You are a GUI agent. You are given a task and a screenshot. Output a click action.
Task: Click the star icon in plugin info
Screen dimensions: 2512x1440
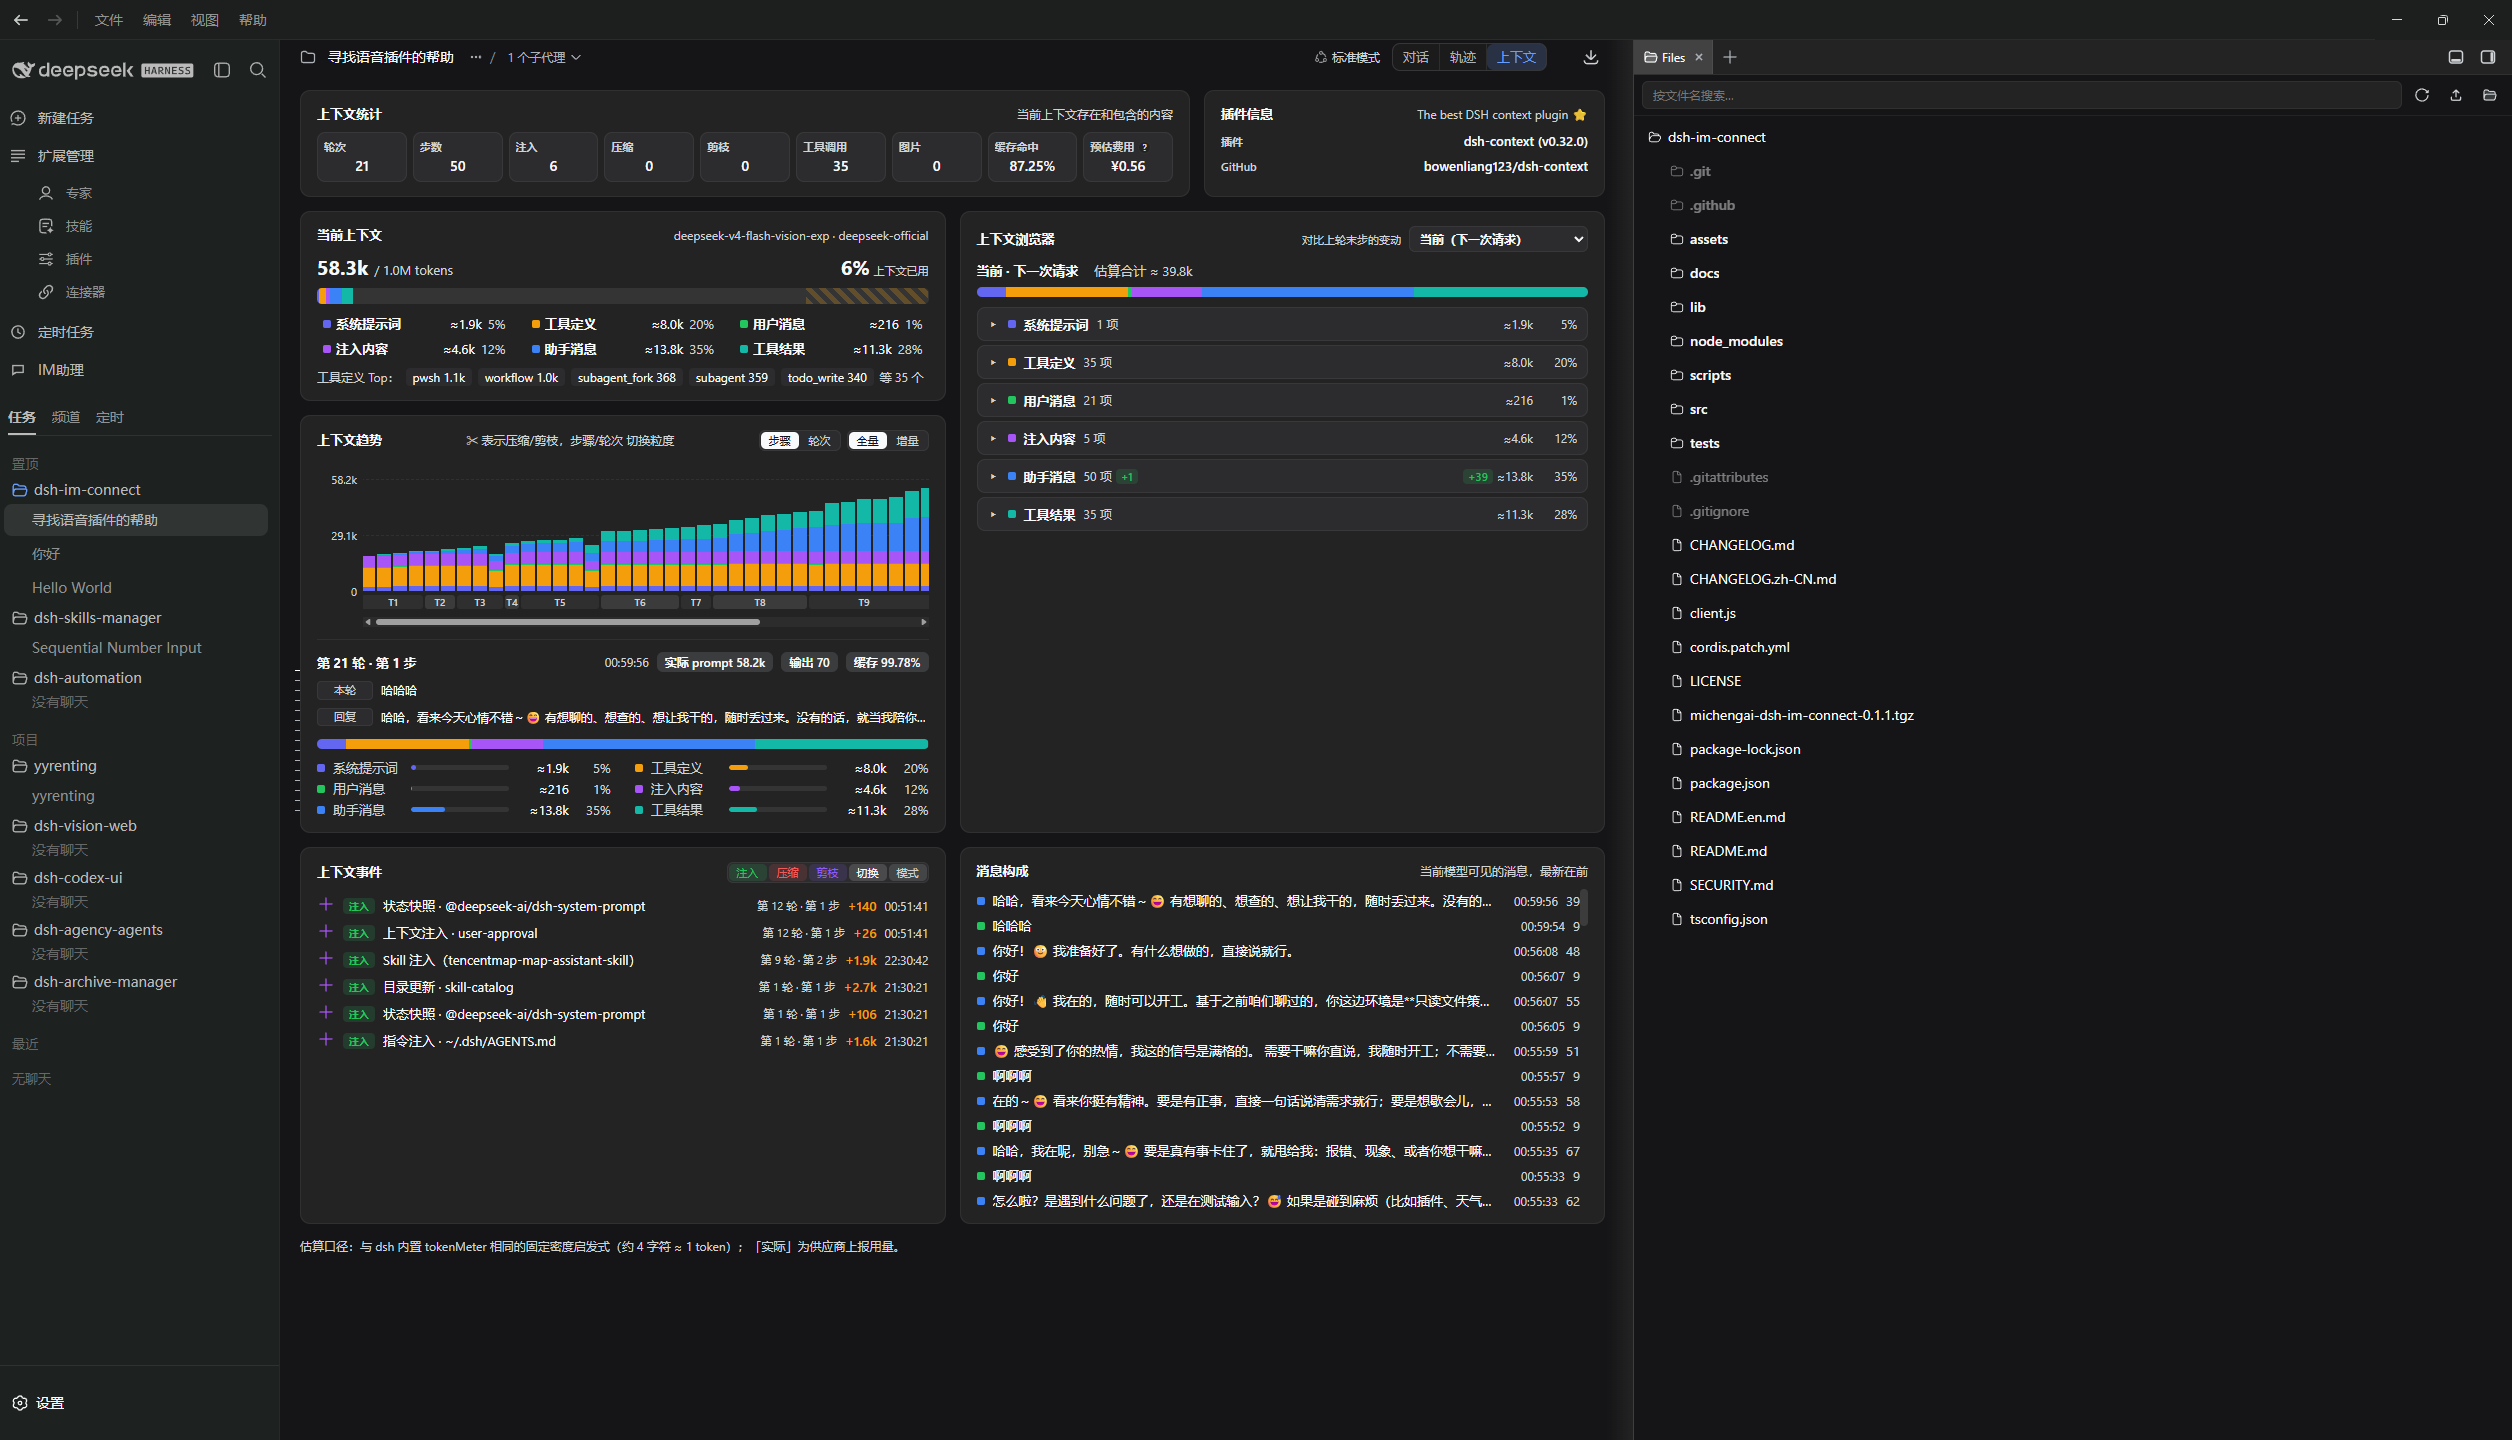[x=1580, y=115]
